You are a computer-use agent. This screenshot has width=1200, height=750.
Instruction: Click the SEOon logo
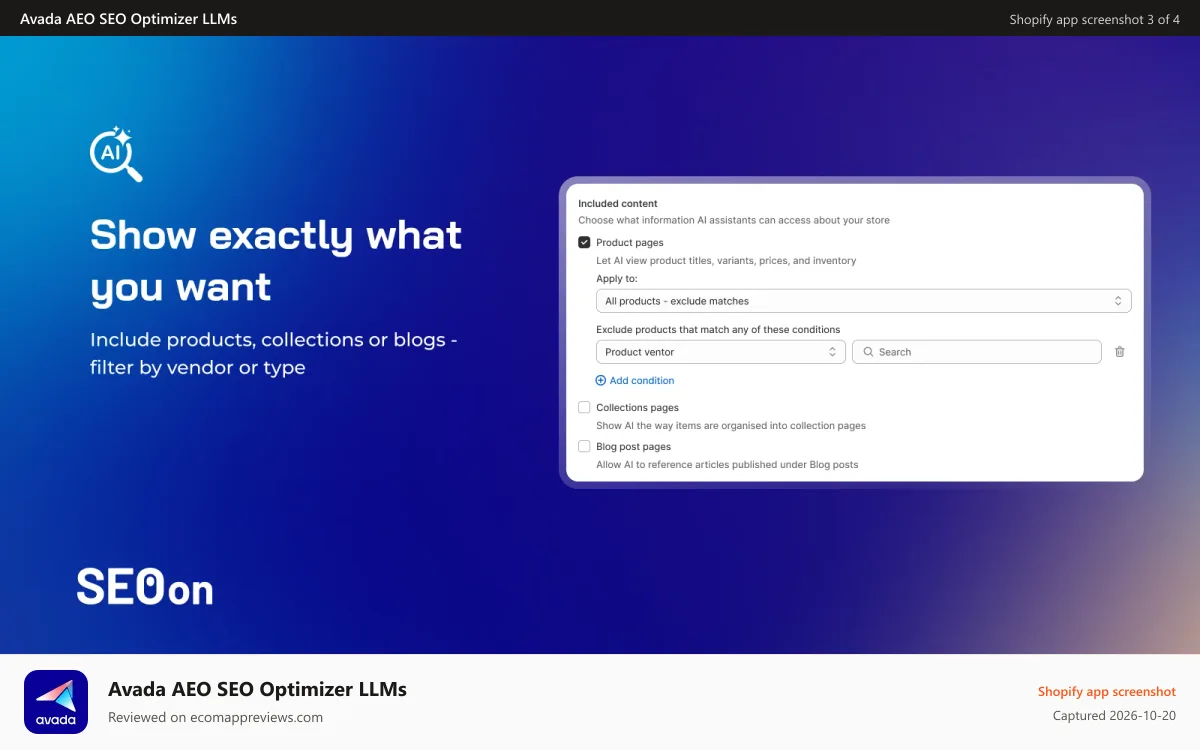pos(145,587)
